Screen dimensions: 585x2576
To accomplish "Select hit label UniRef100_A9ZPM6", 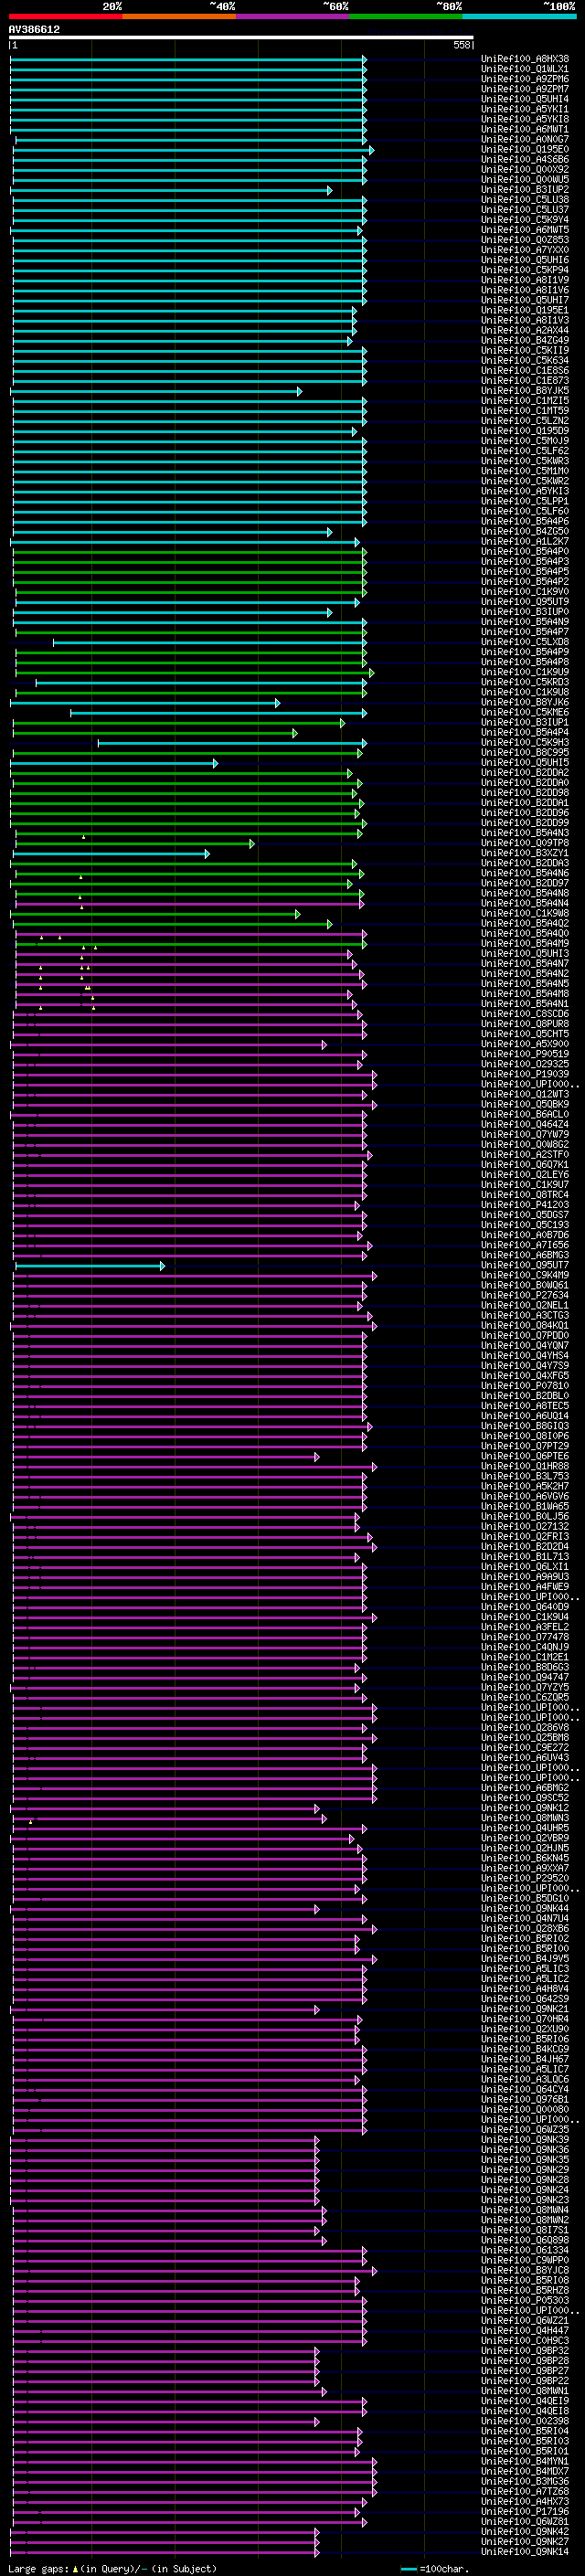I will (525, 79).
